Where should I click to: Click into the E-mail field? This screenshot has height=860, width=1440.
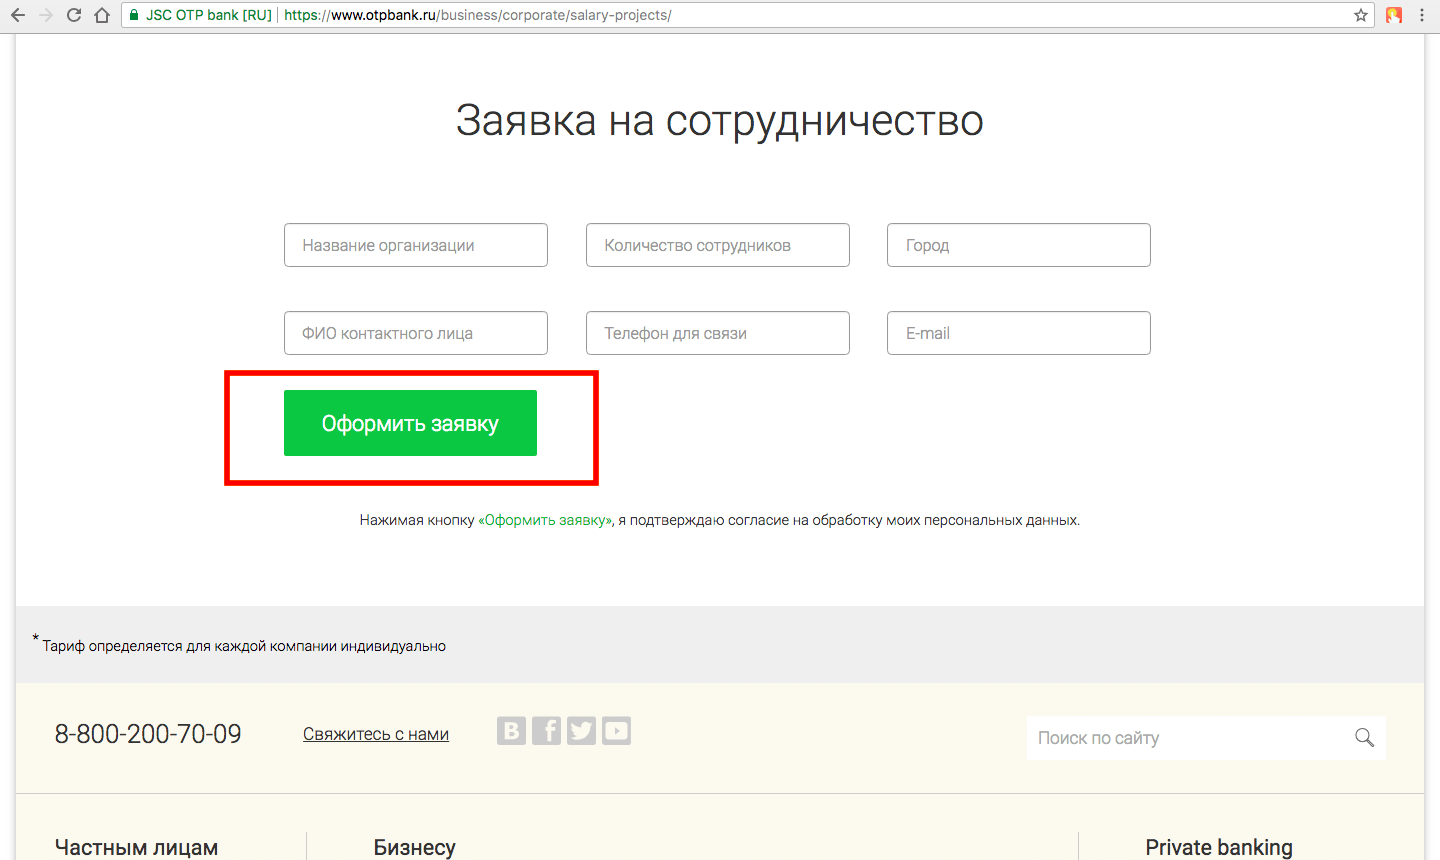[x=1018, y=333]
